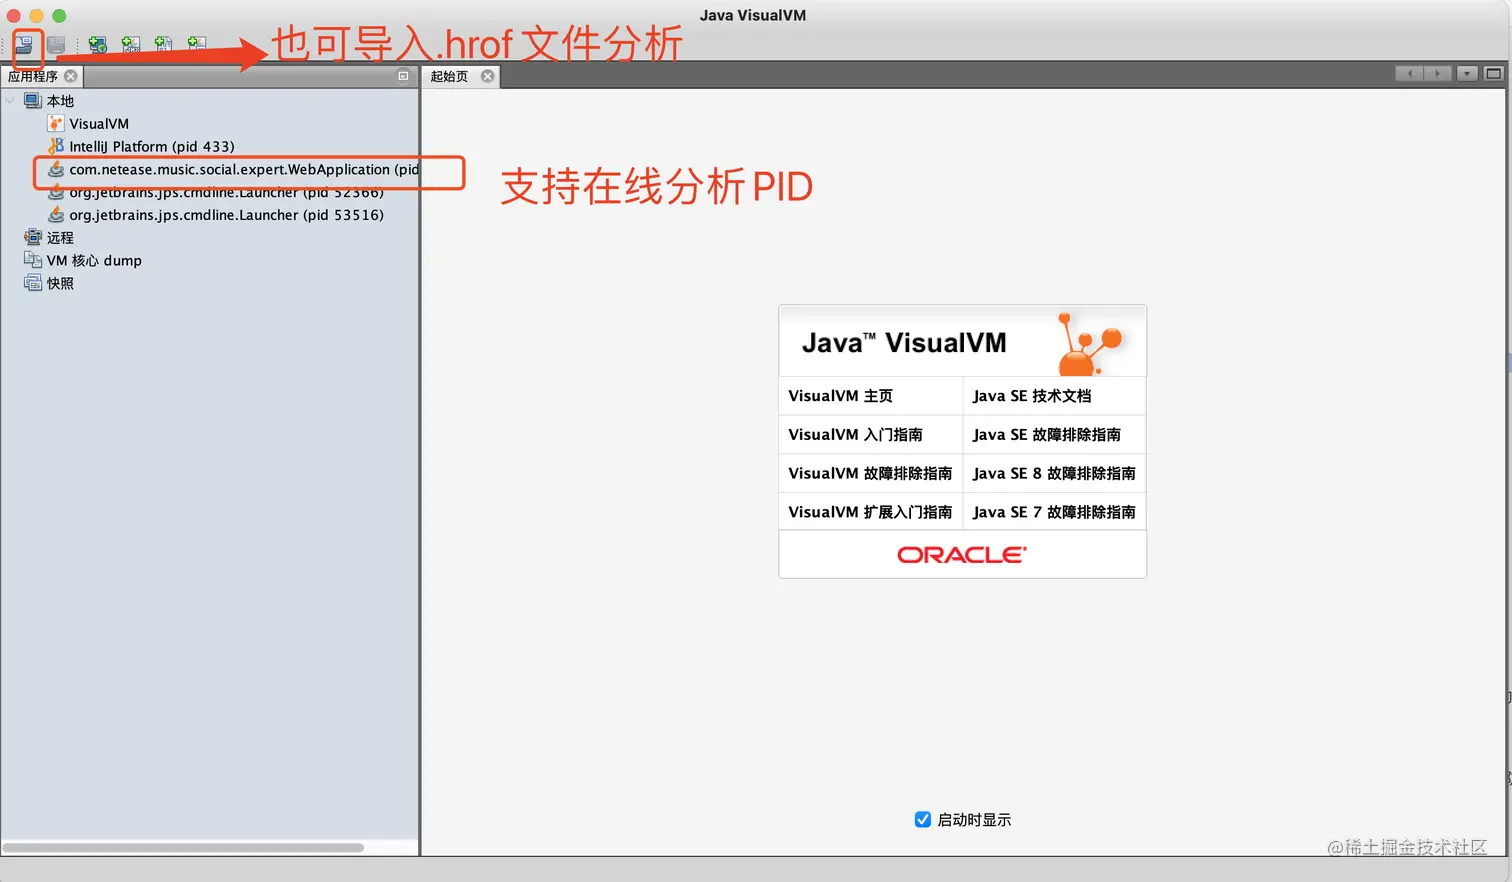Select Launcher process pid 52366
The width and height of the screenshot is (1512, 882).
(226, 192)
